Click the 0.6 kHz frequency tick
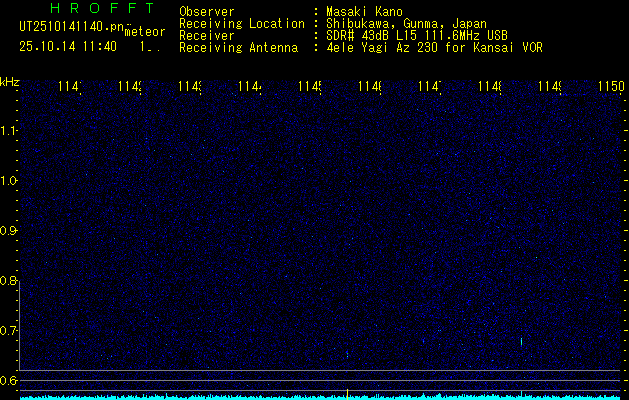 9,381
